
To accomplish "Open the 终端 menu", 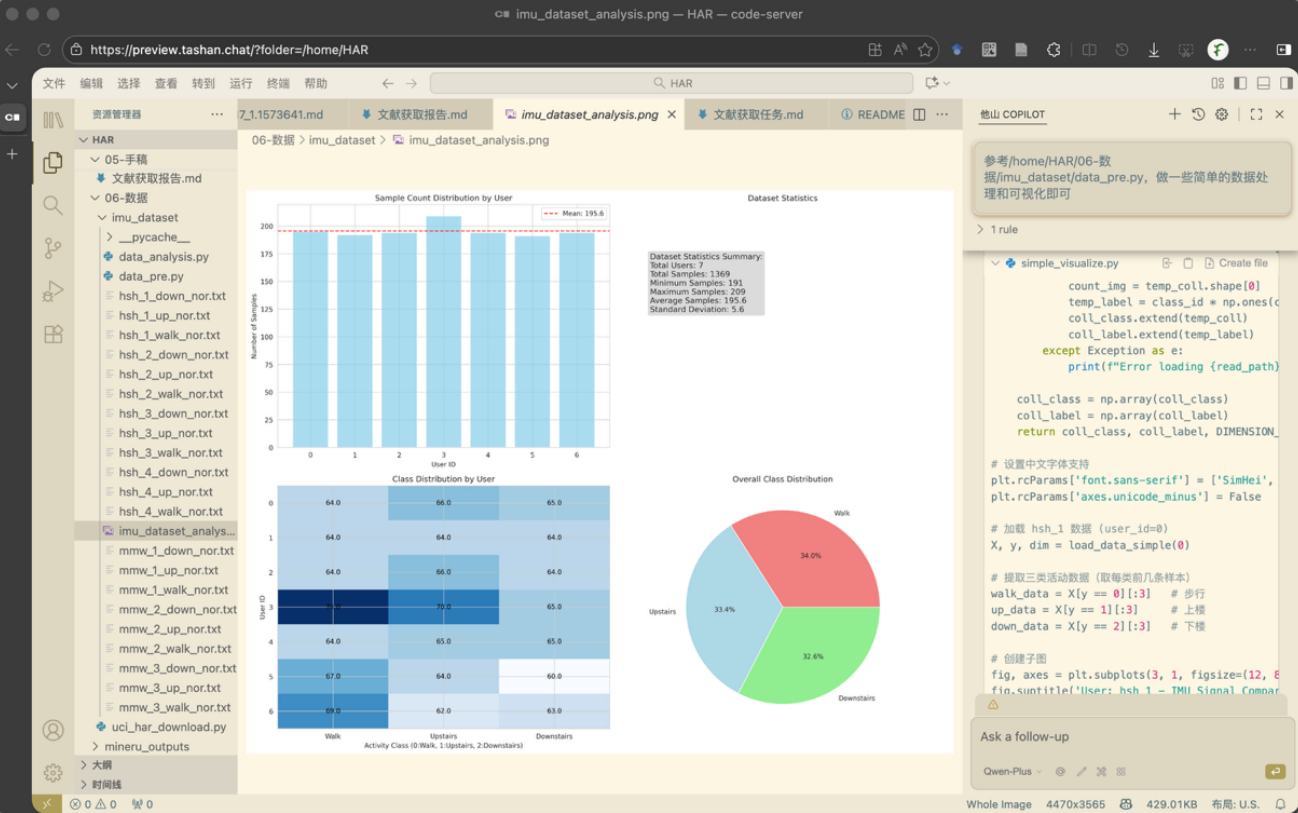I will click(278, 83).
